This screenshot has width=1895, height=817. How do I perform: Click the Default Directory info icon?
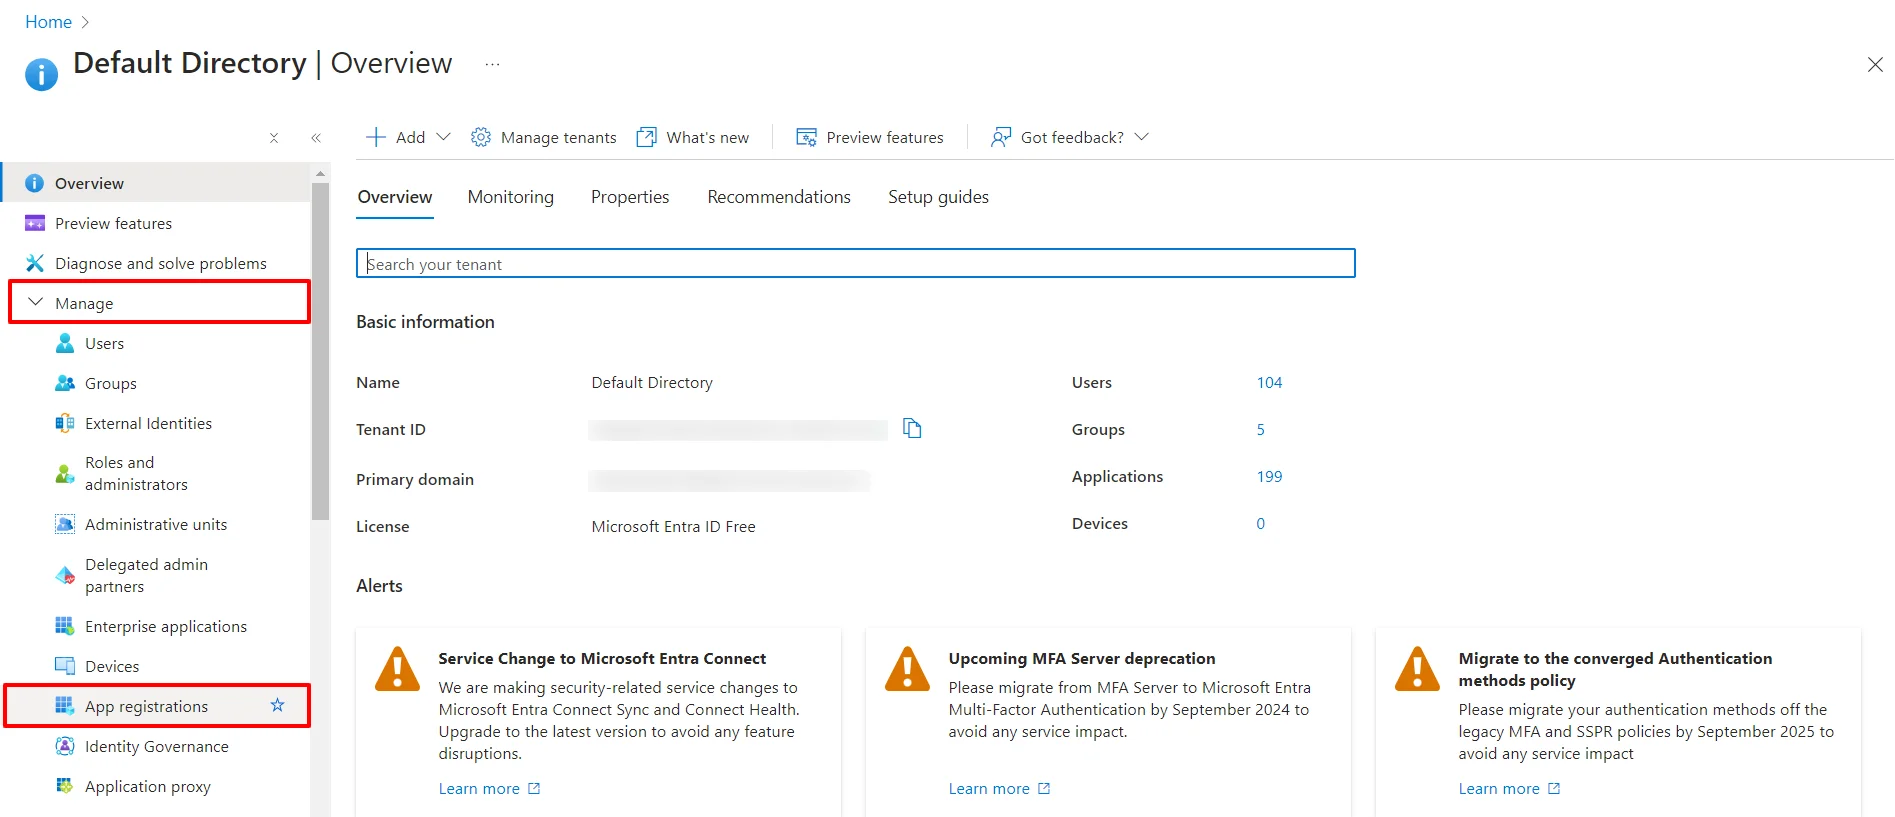click(41, 74)
